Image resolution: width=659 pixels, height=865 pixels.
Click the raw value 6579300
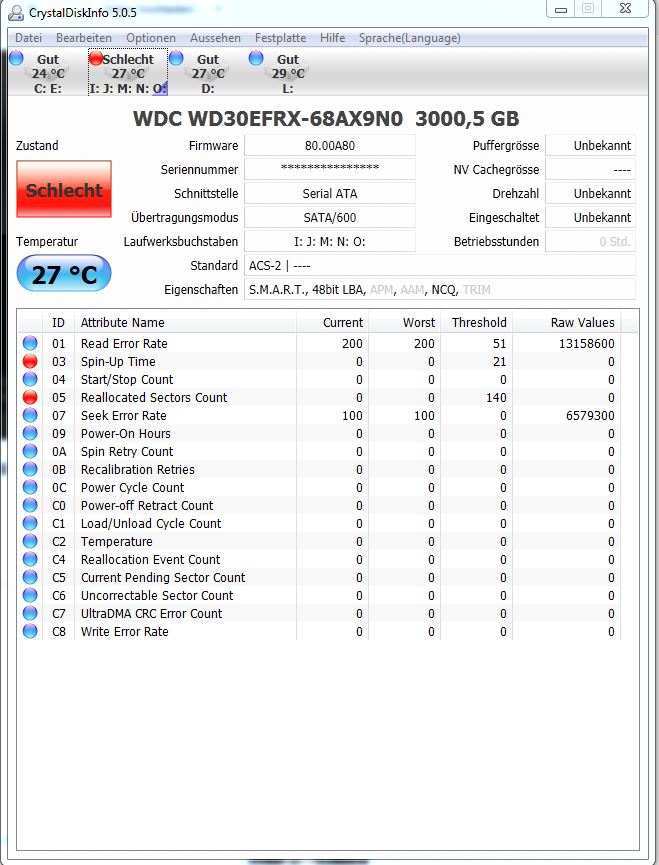coord(590,415)
